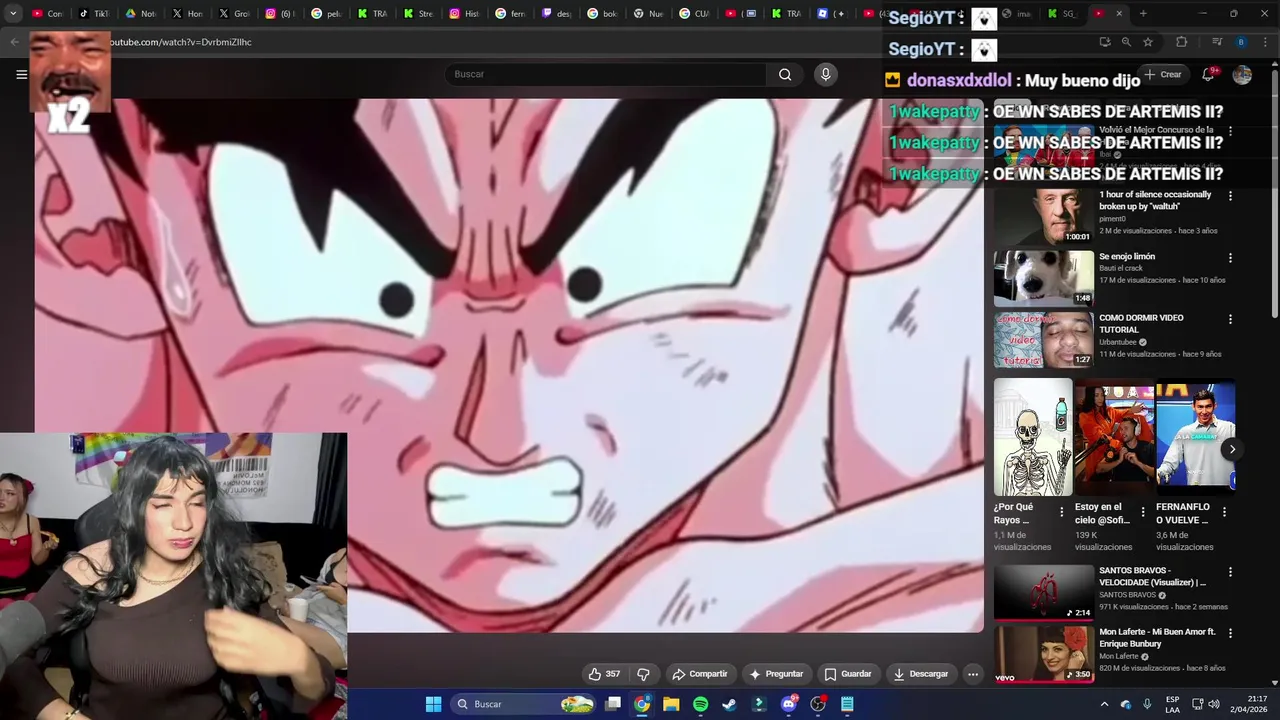Screen dimensions: 1280x720
Task: Open the 'Urbantubee' channel name
Action: [x=1118, y=342]
